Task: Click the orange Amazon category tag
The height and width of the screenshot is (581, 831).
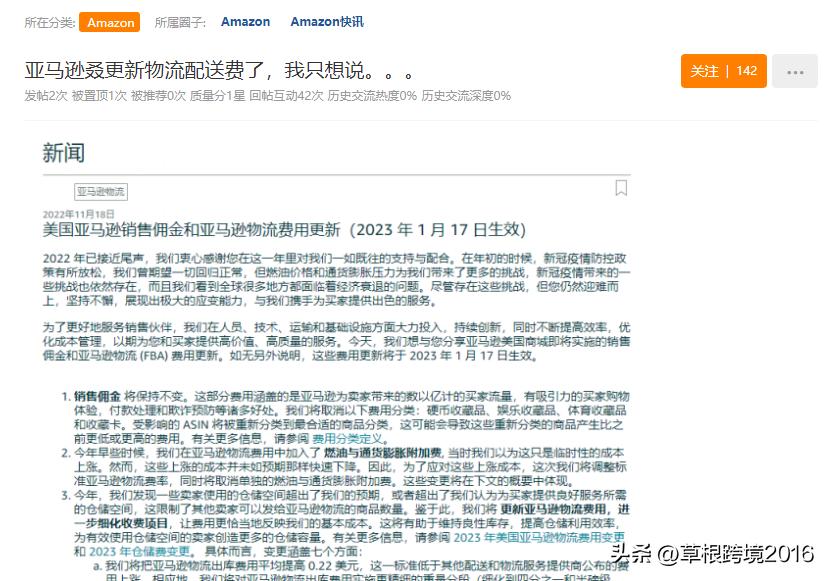Action: pyautogui.click(x=110, y=21)
